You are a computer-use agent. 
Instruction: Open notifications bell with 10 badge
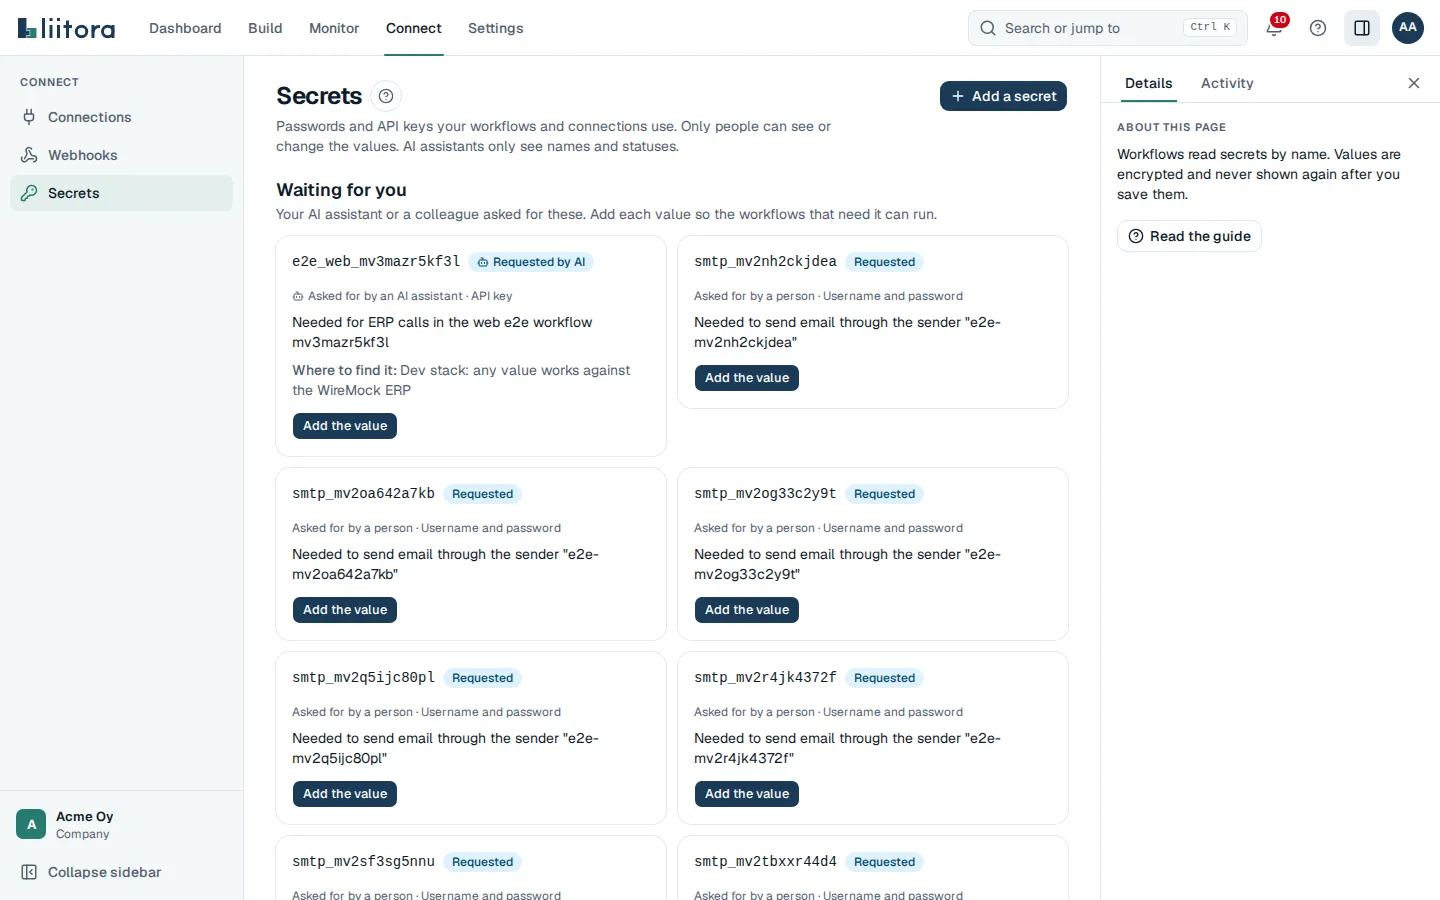pyautogui.click(x=1274, y=28)
